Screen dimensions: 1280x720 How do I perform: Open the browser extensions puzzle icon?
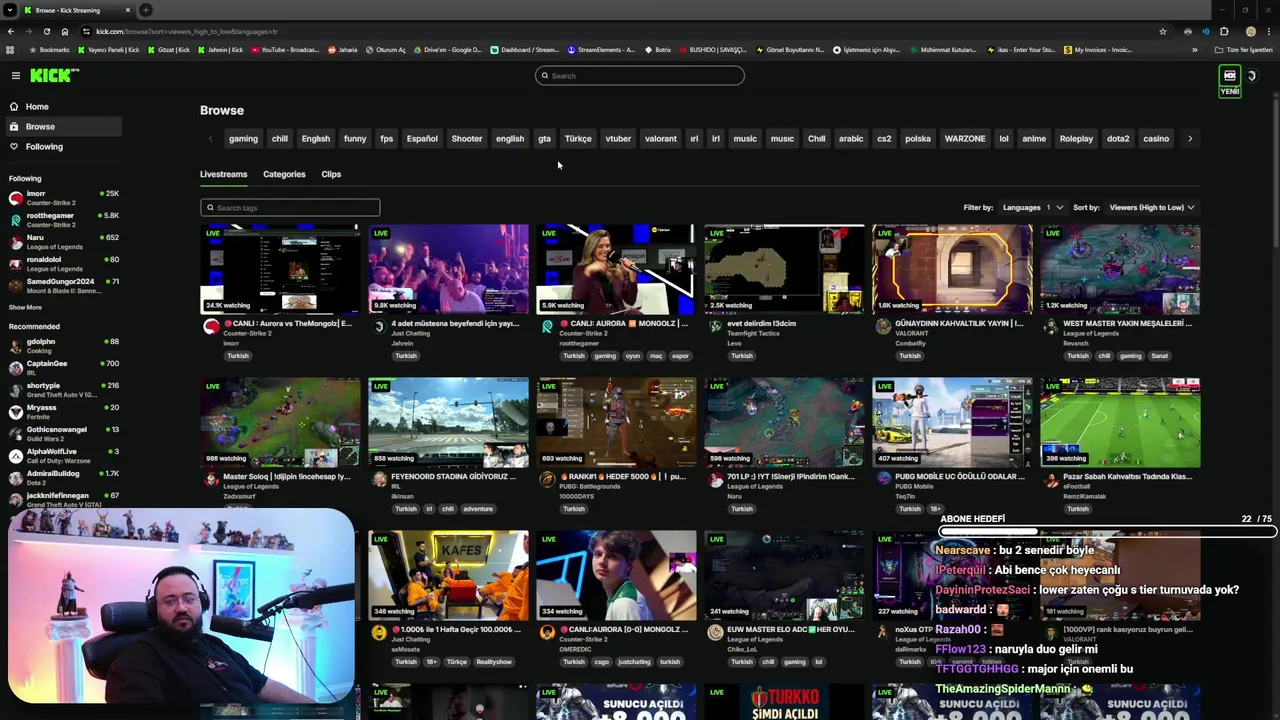(1223, 31)
